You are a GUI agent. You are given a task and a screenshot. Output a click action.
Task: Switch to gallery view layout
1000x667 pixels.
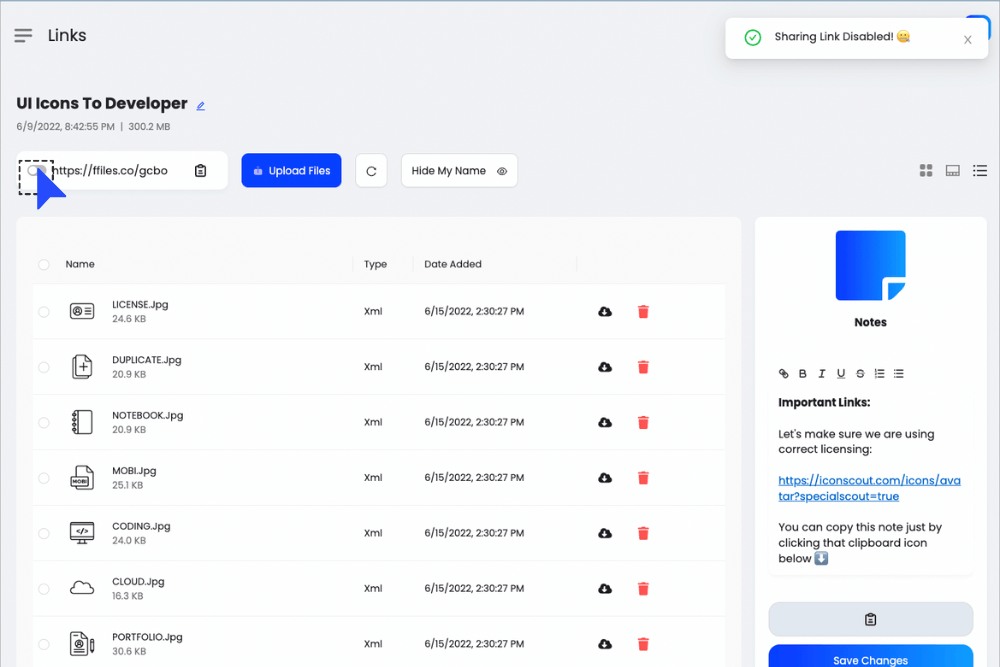953,170
